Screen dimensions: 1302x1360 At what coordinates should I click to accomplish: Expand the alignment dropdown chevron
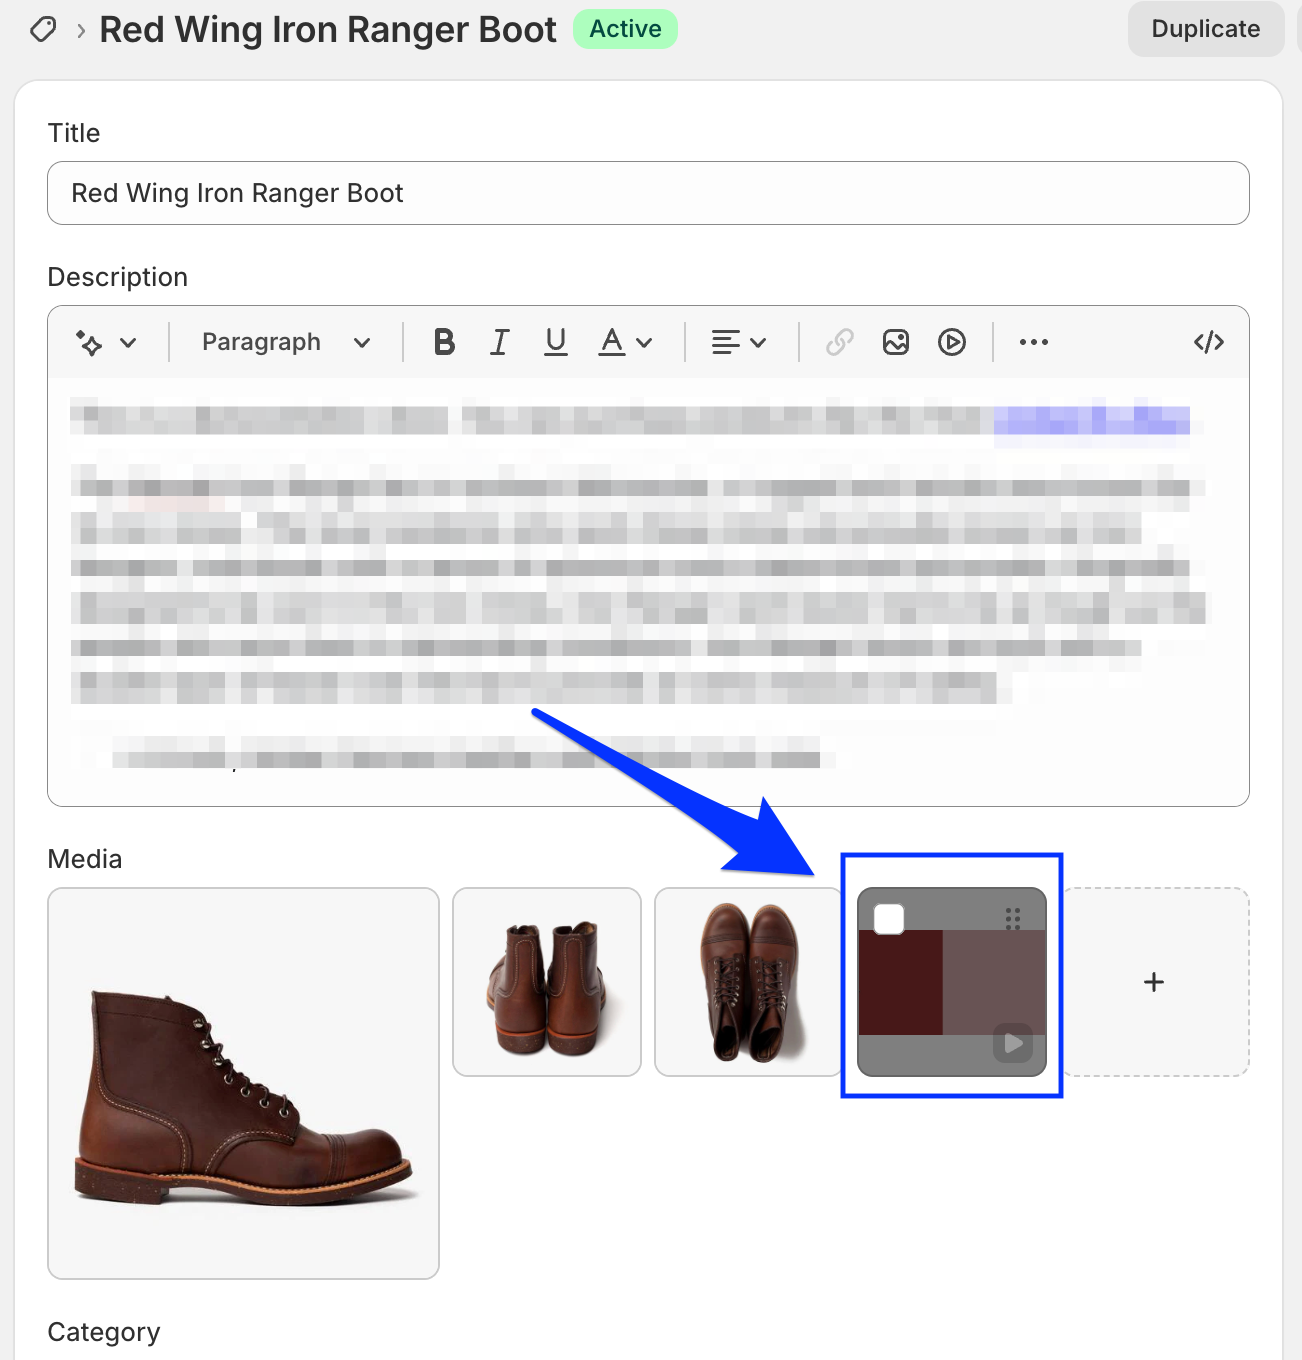click(x=758, y=343)
